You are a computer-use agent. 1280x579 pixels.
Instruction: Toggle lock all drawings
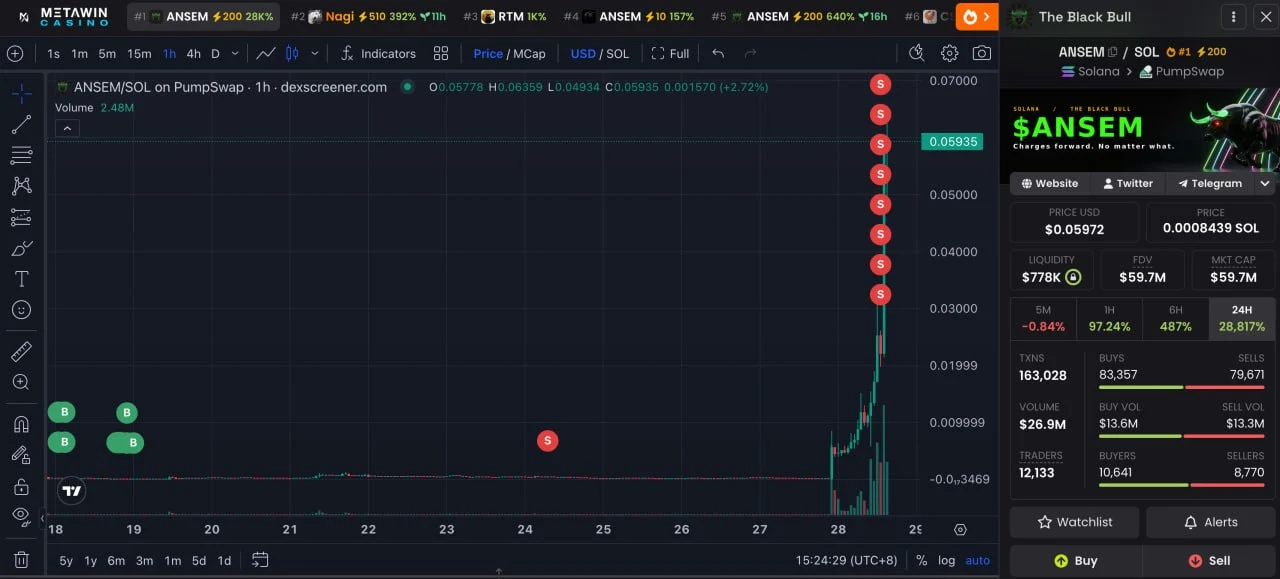21,486
